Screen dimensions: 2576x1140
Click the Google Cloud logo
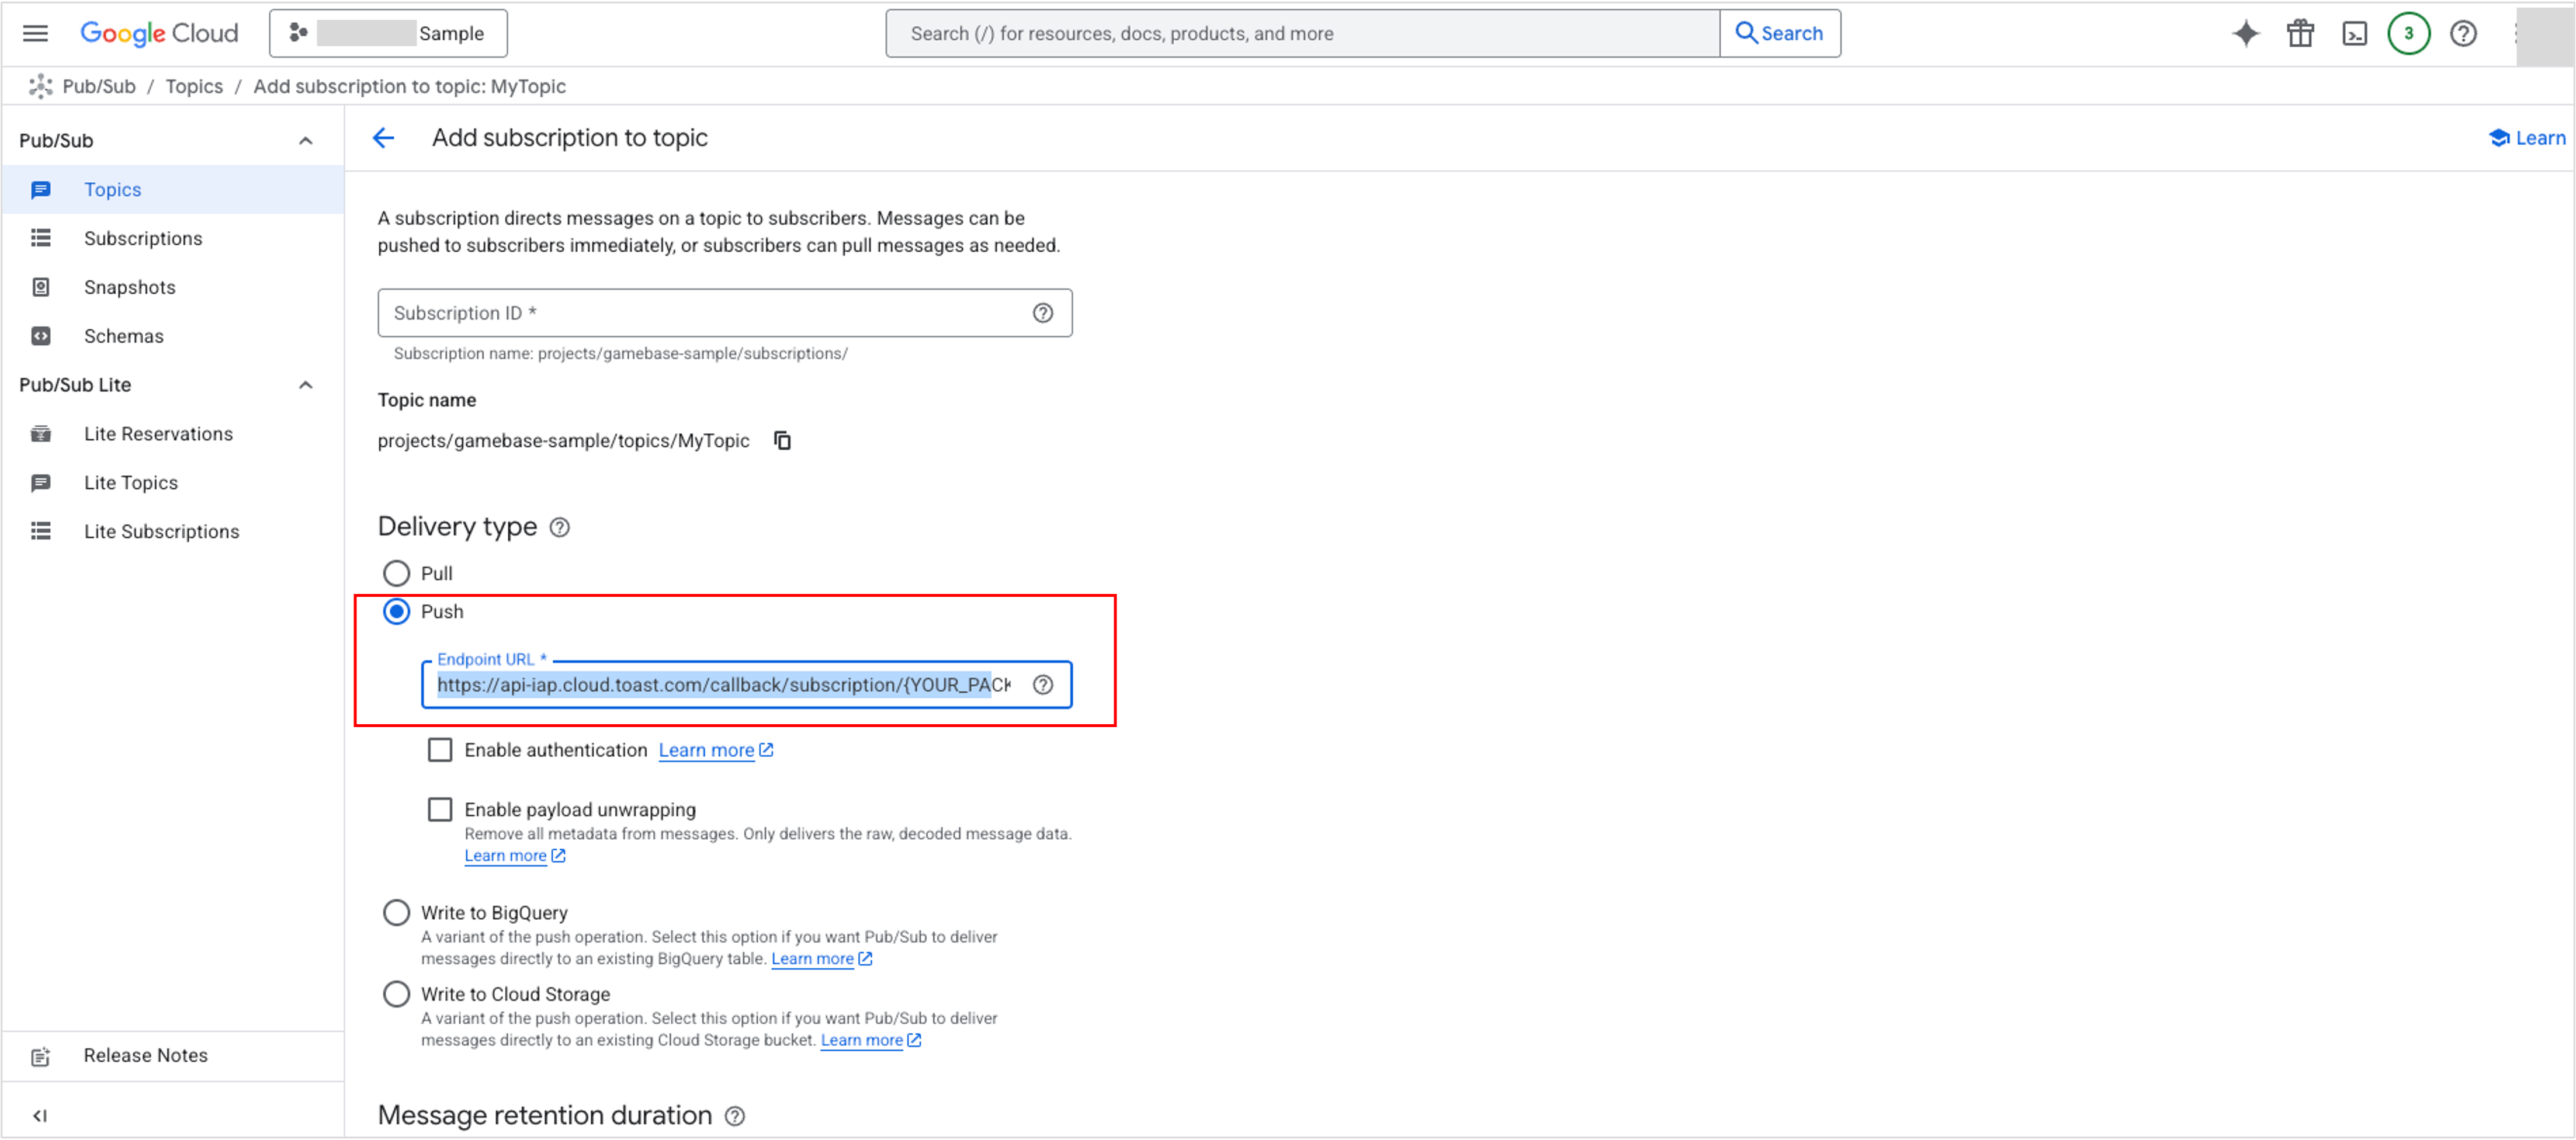(159, 33)
